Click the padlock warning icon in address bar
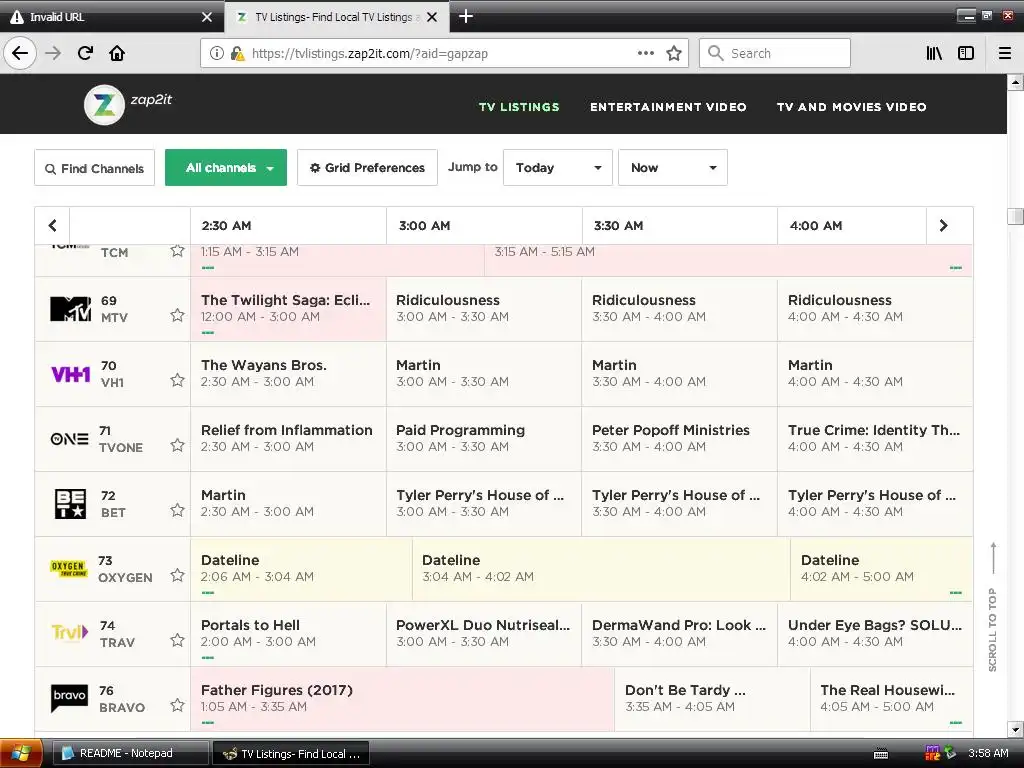This screenshot has width=1024, height=768. click(237, 54)
